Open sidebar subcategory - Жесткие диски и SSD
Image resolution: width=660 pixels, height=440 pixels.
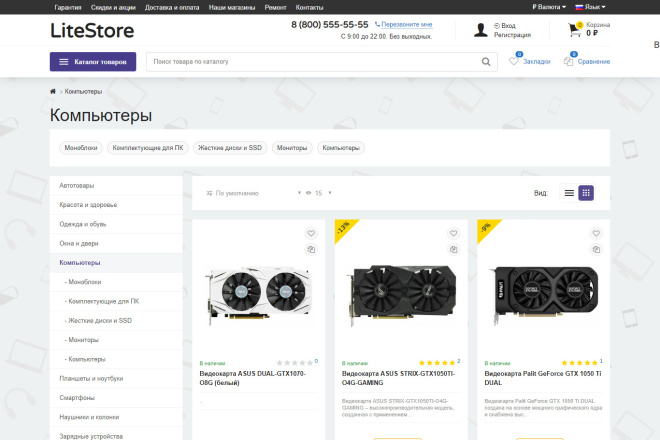(116, 321)
